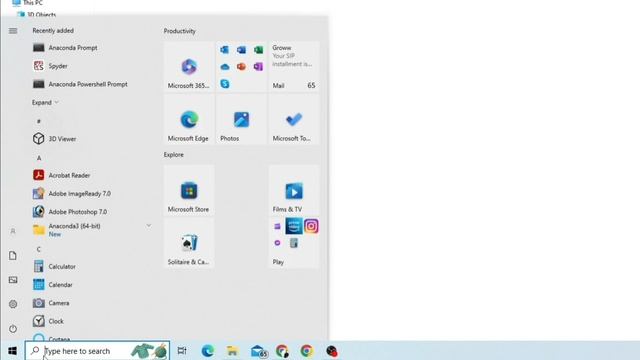Image resolution: width=640 pixels, height=360 pixels.
Task: Jump to letter A section header
Action: tap(39, 158)
